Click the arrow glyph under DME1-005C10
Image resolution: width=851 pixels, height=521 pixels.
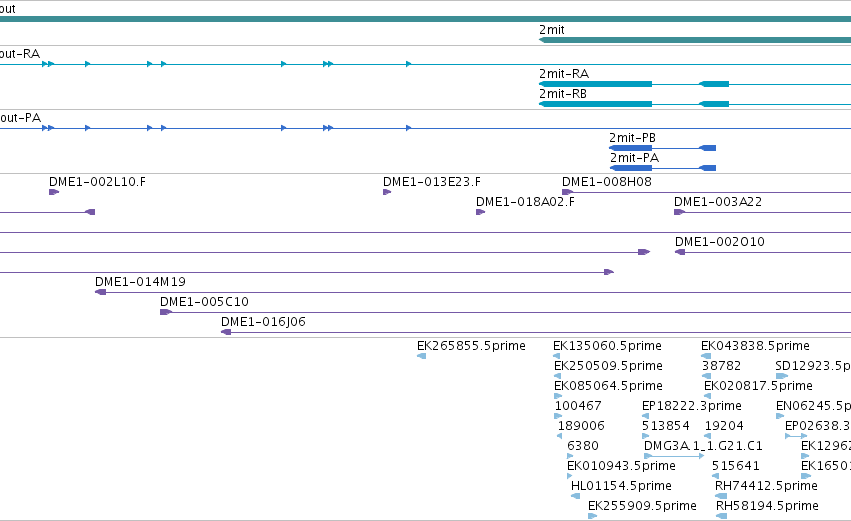166,312
